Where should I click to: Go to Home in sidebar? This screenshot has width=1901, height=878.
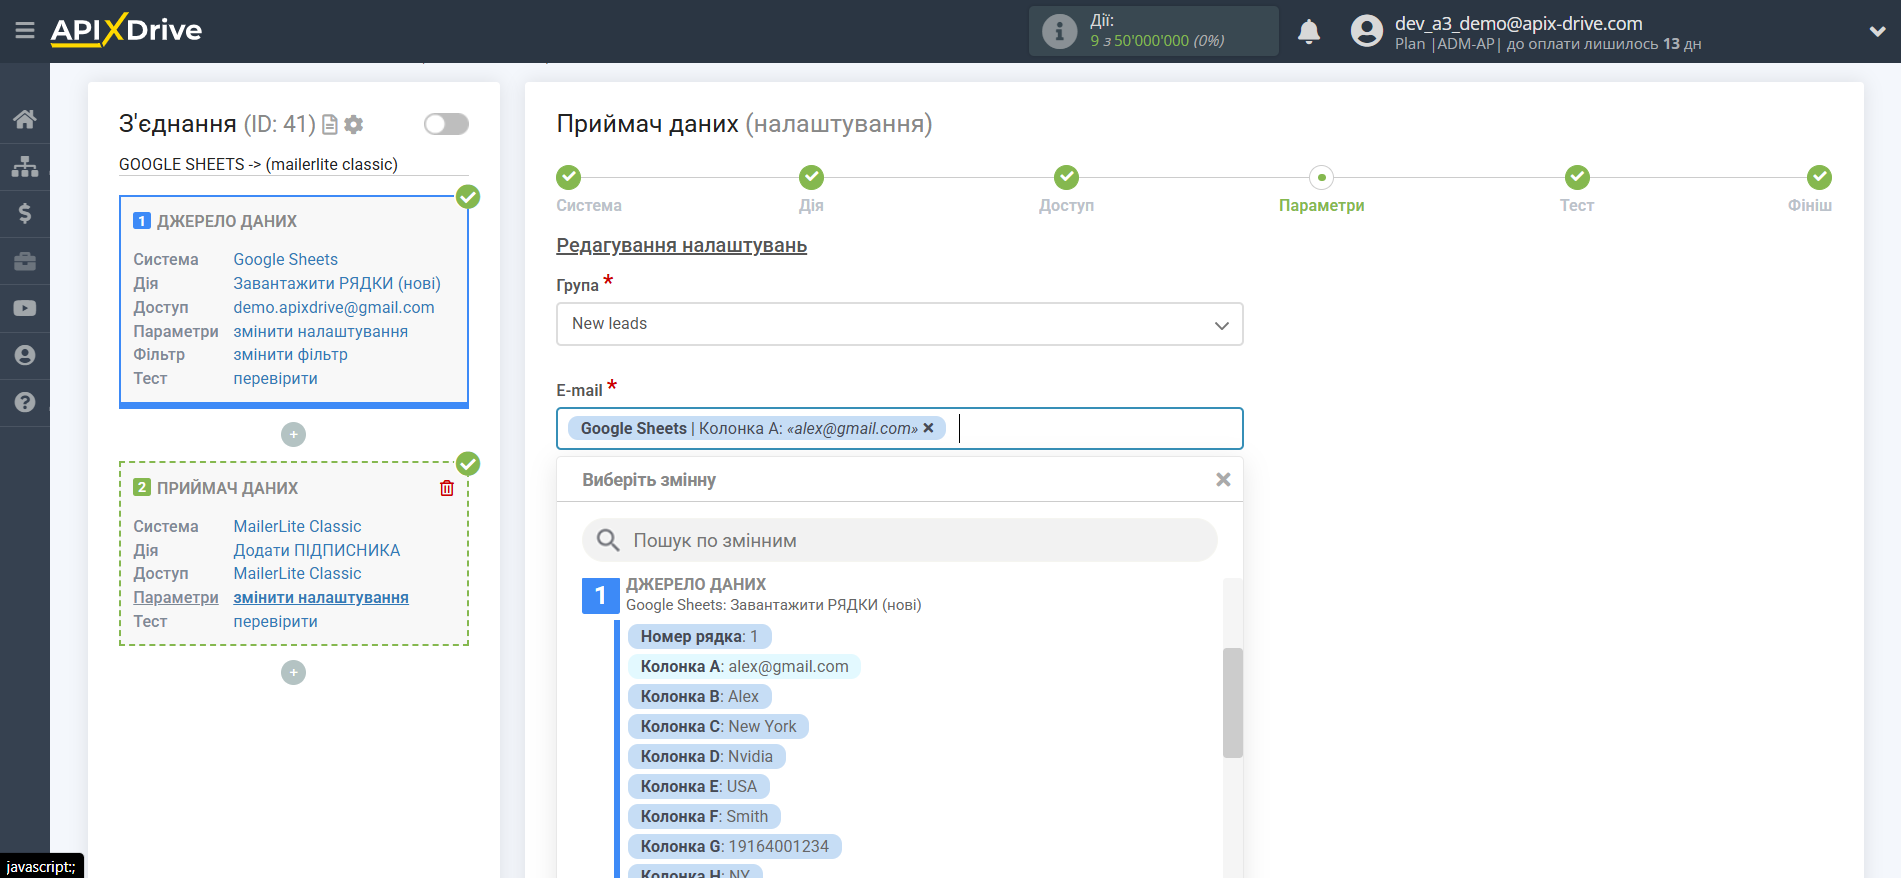pos(25,119)
